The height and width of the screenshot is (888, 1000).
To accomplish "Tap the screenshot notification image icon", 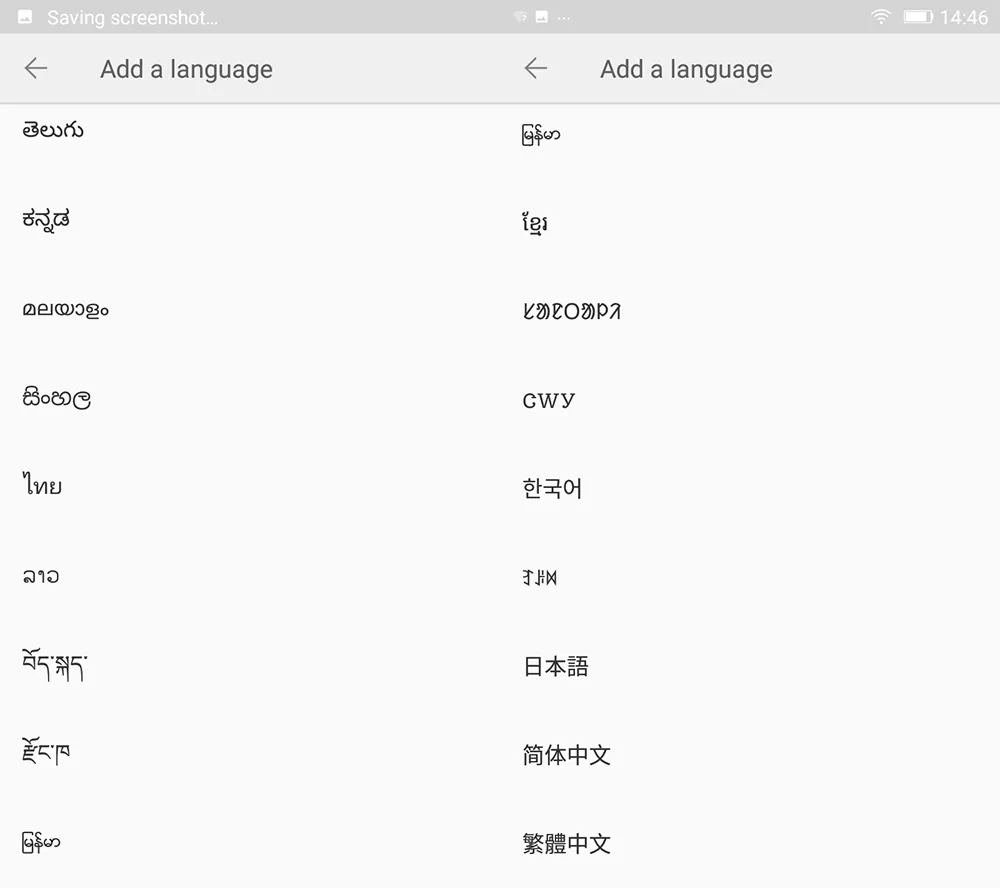I will [x=25, y=17].
